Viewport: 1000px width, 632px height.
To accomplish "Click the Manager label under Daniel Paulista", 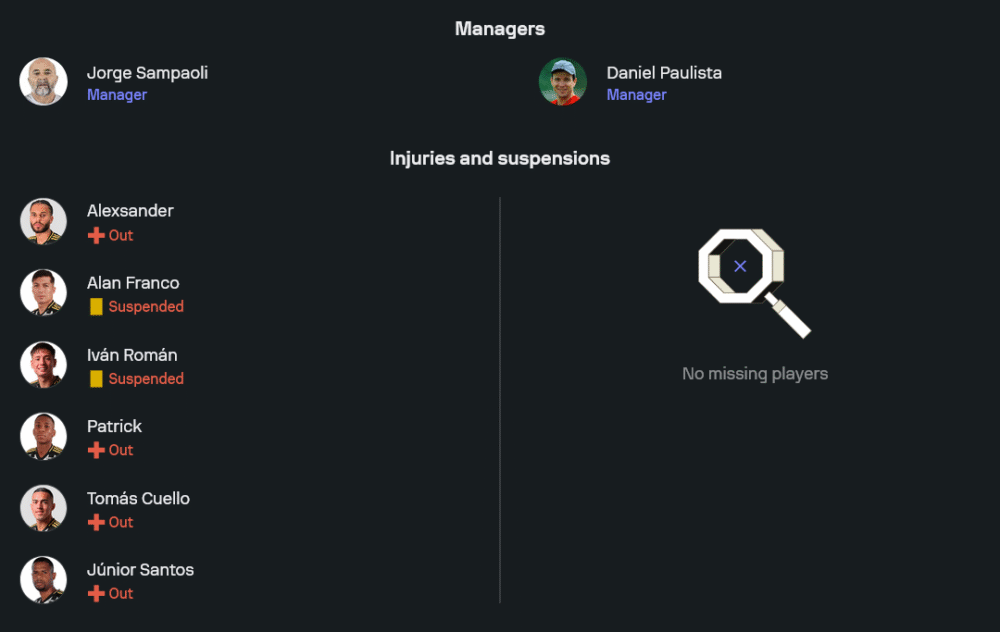I will click(636, 95).
